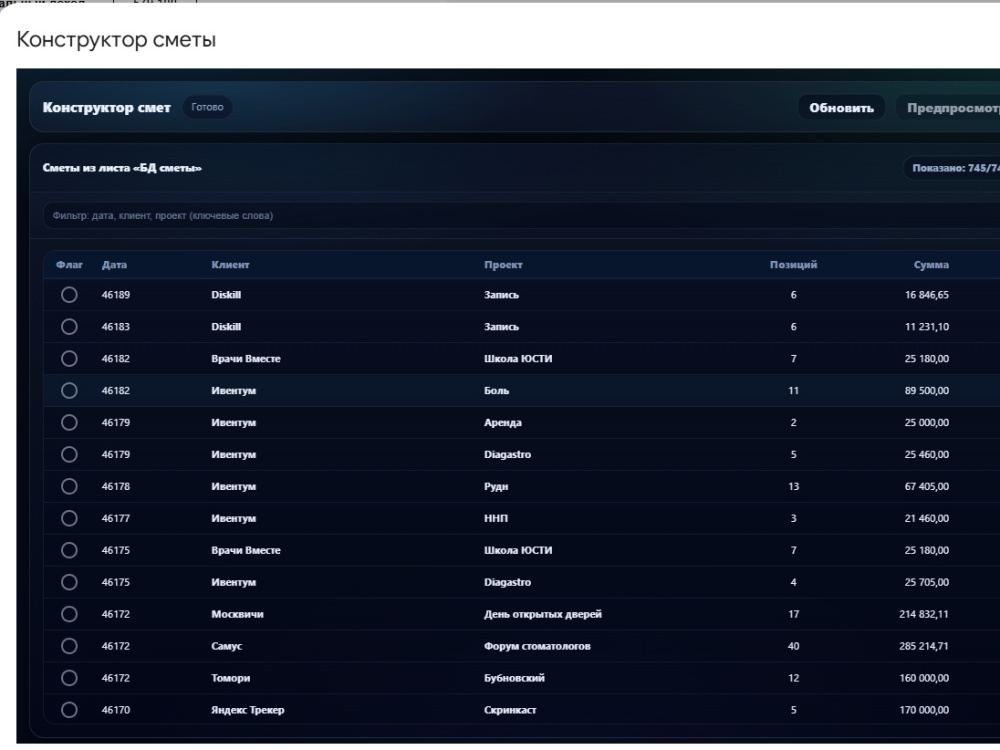
Task: Select the radio for Врачи Вместе 46182 row
Action: click(x=70, y=358)
